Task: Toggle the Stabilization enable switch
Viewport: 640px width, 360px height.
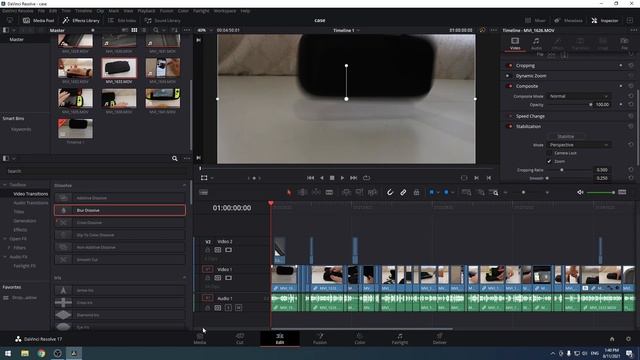Action: 509,126
